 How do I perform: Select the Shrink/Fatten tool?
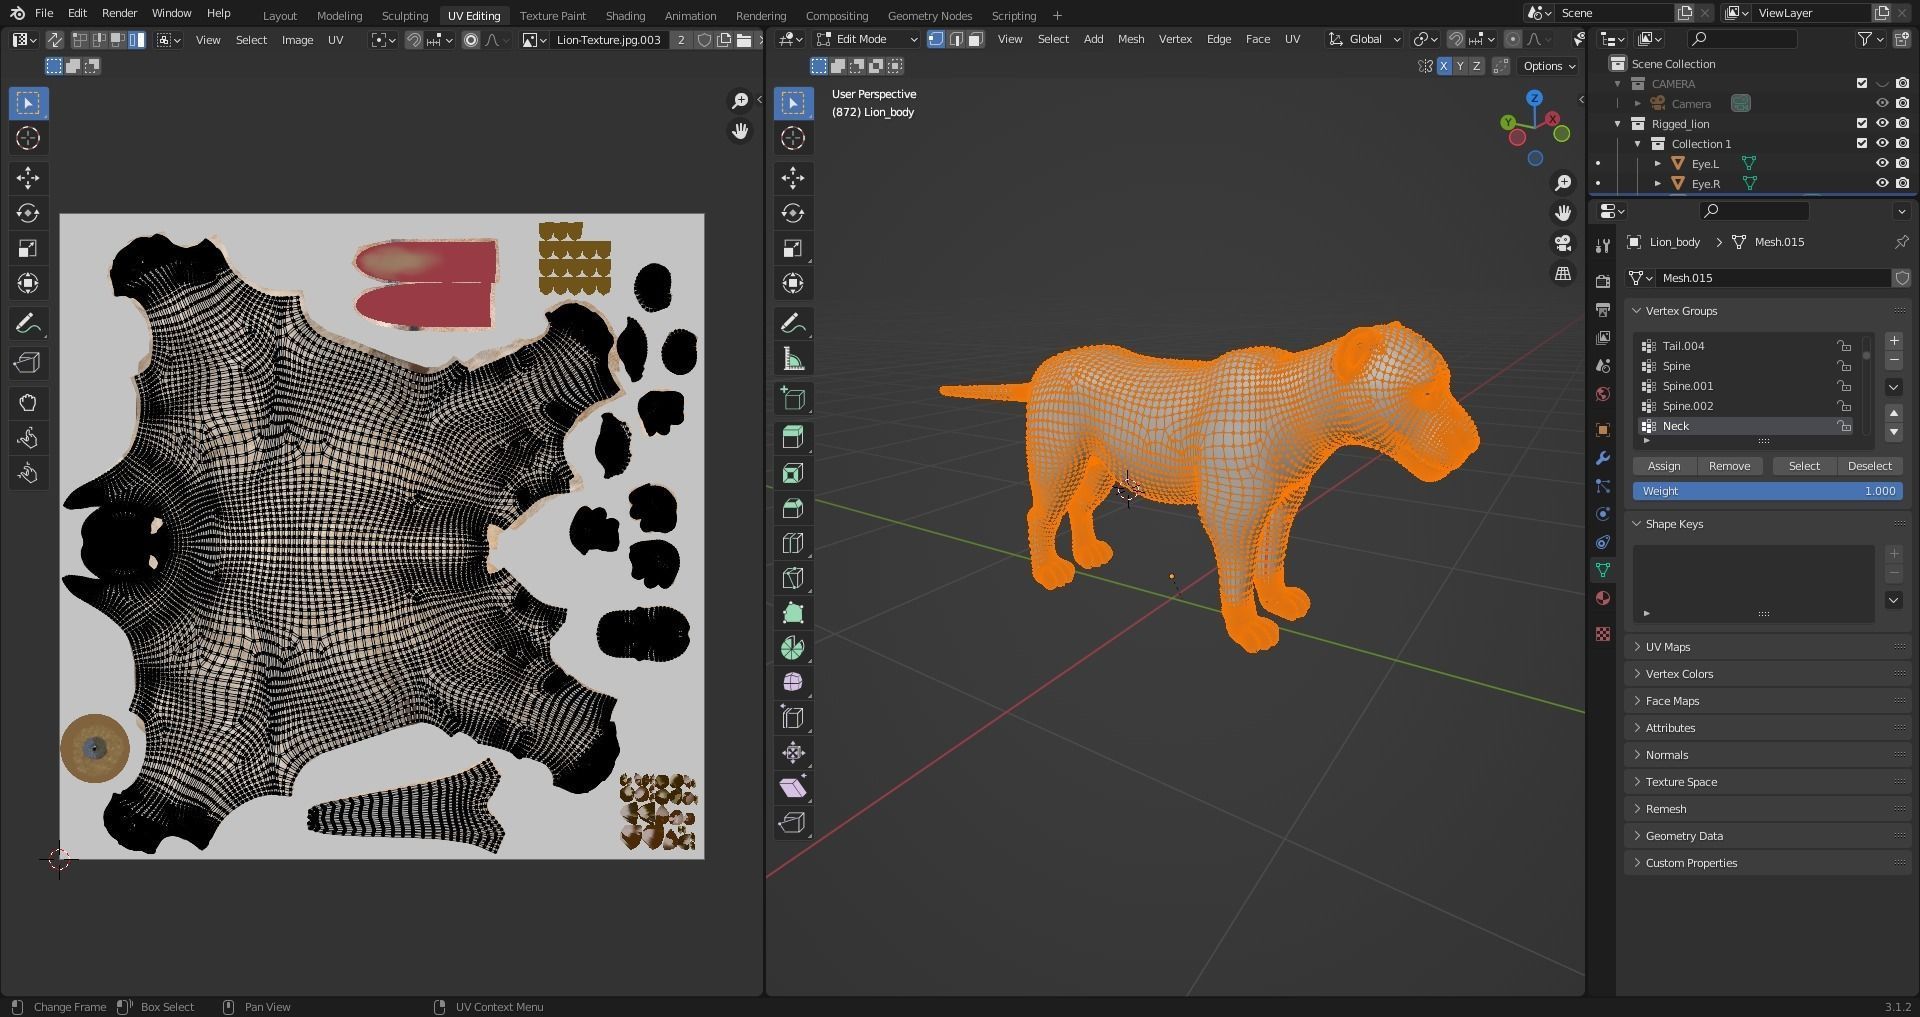click(793, 753)
